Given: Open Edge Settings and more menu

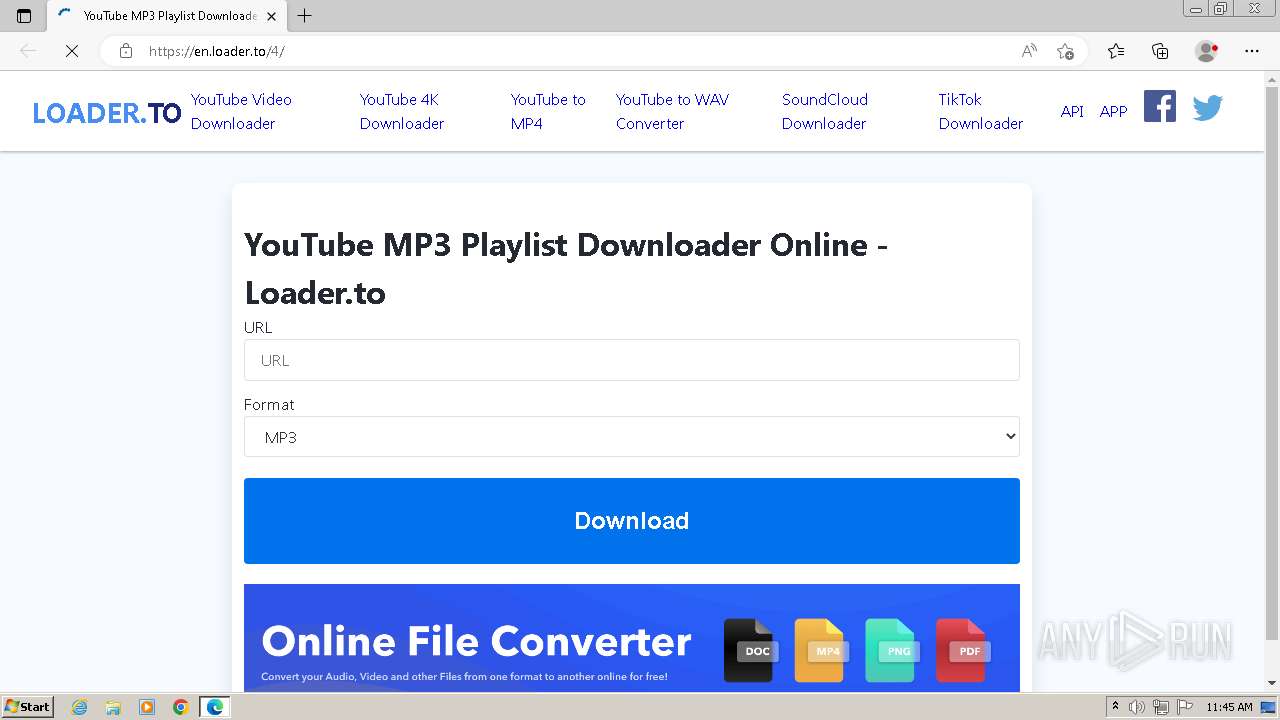Looking at the screenshot, I should point(1252,51).
